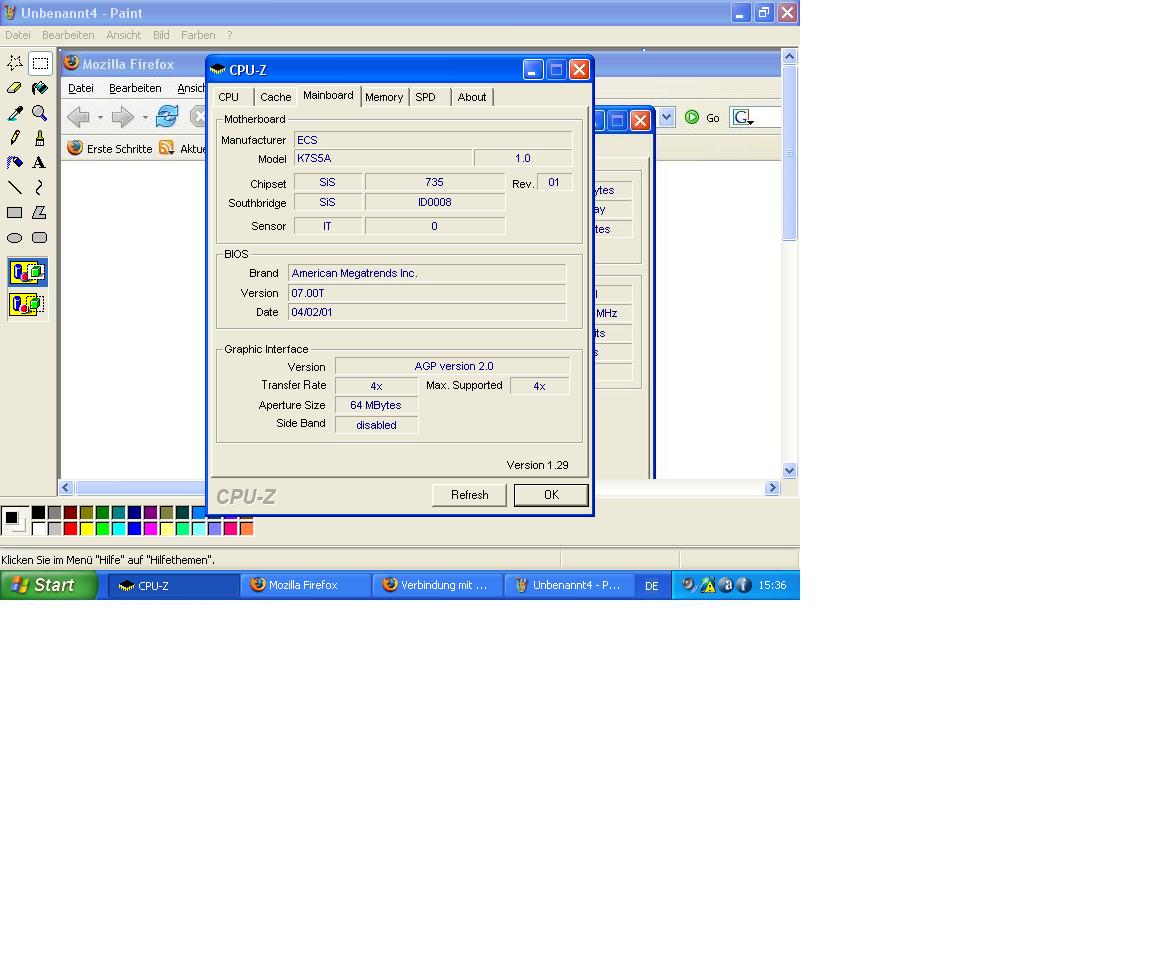Open the Erste Schritte bookmark in Firefox
The width and height of the screenshot is (1163, 967).
coord(110,148)
